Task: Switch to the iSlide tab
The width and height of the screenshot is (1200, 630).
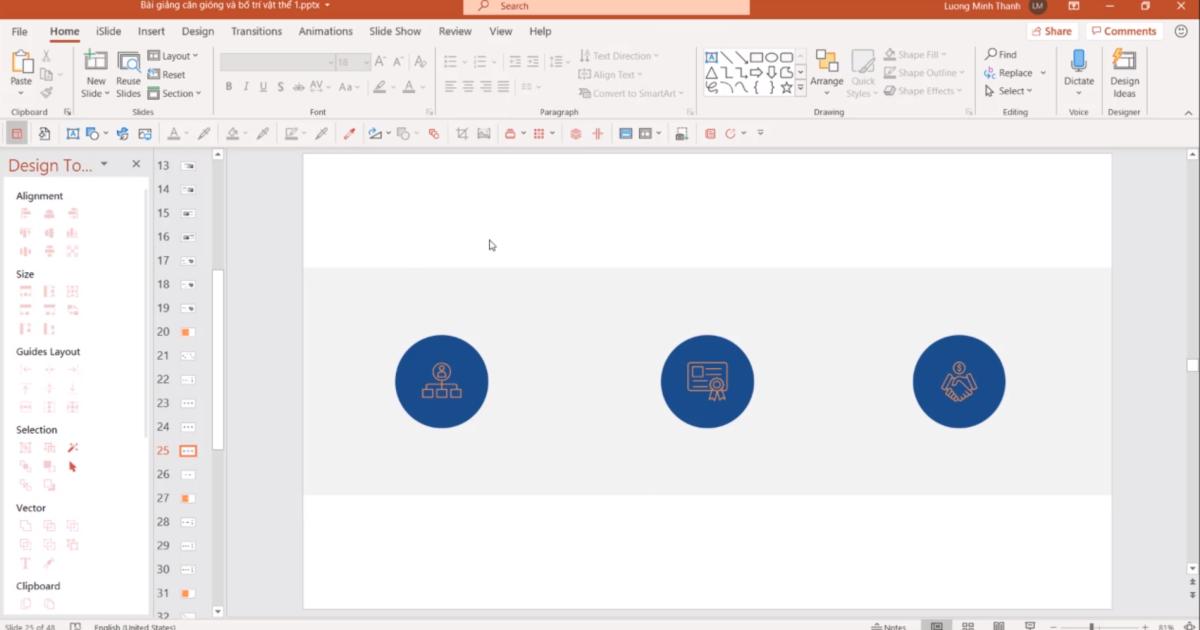Action: pos(108,31)
